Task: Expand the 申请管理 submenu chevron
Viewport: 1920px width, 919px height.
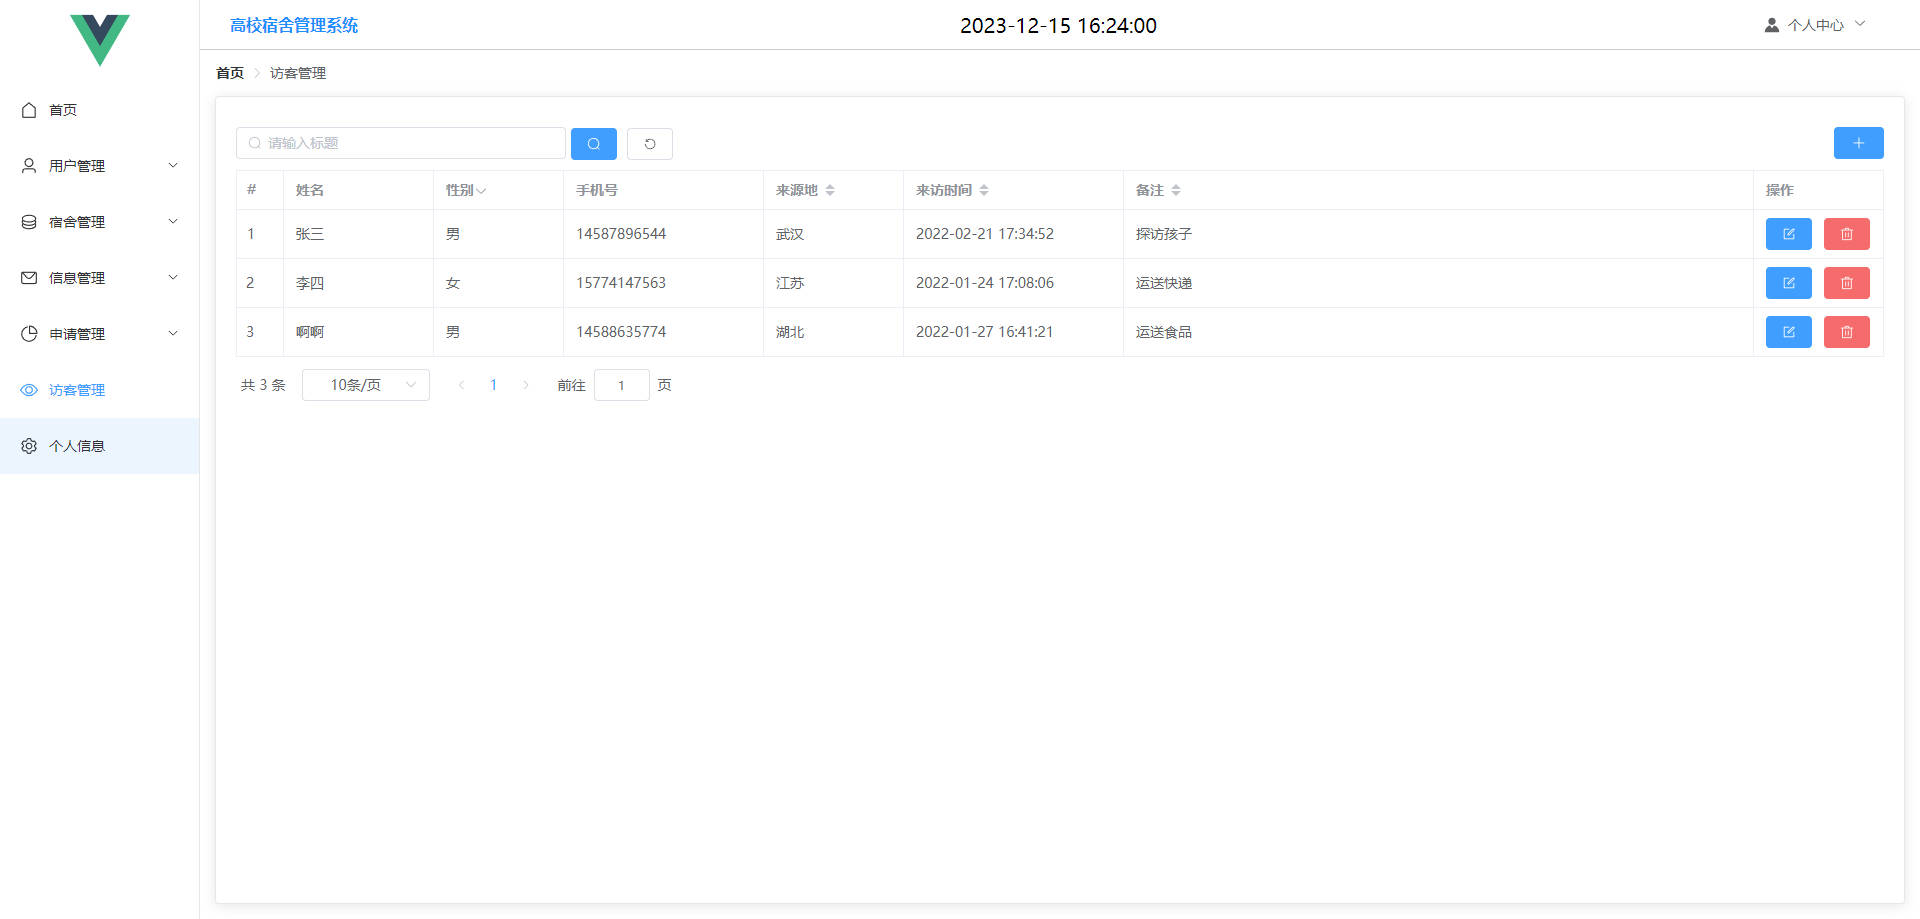Action: click(x=173, y=334)
